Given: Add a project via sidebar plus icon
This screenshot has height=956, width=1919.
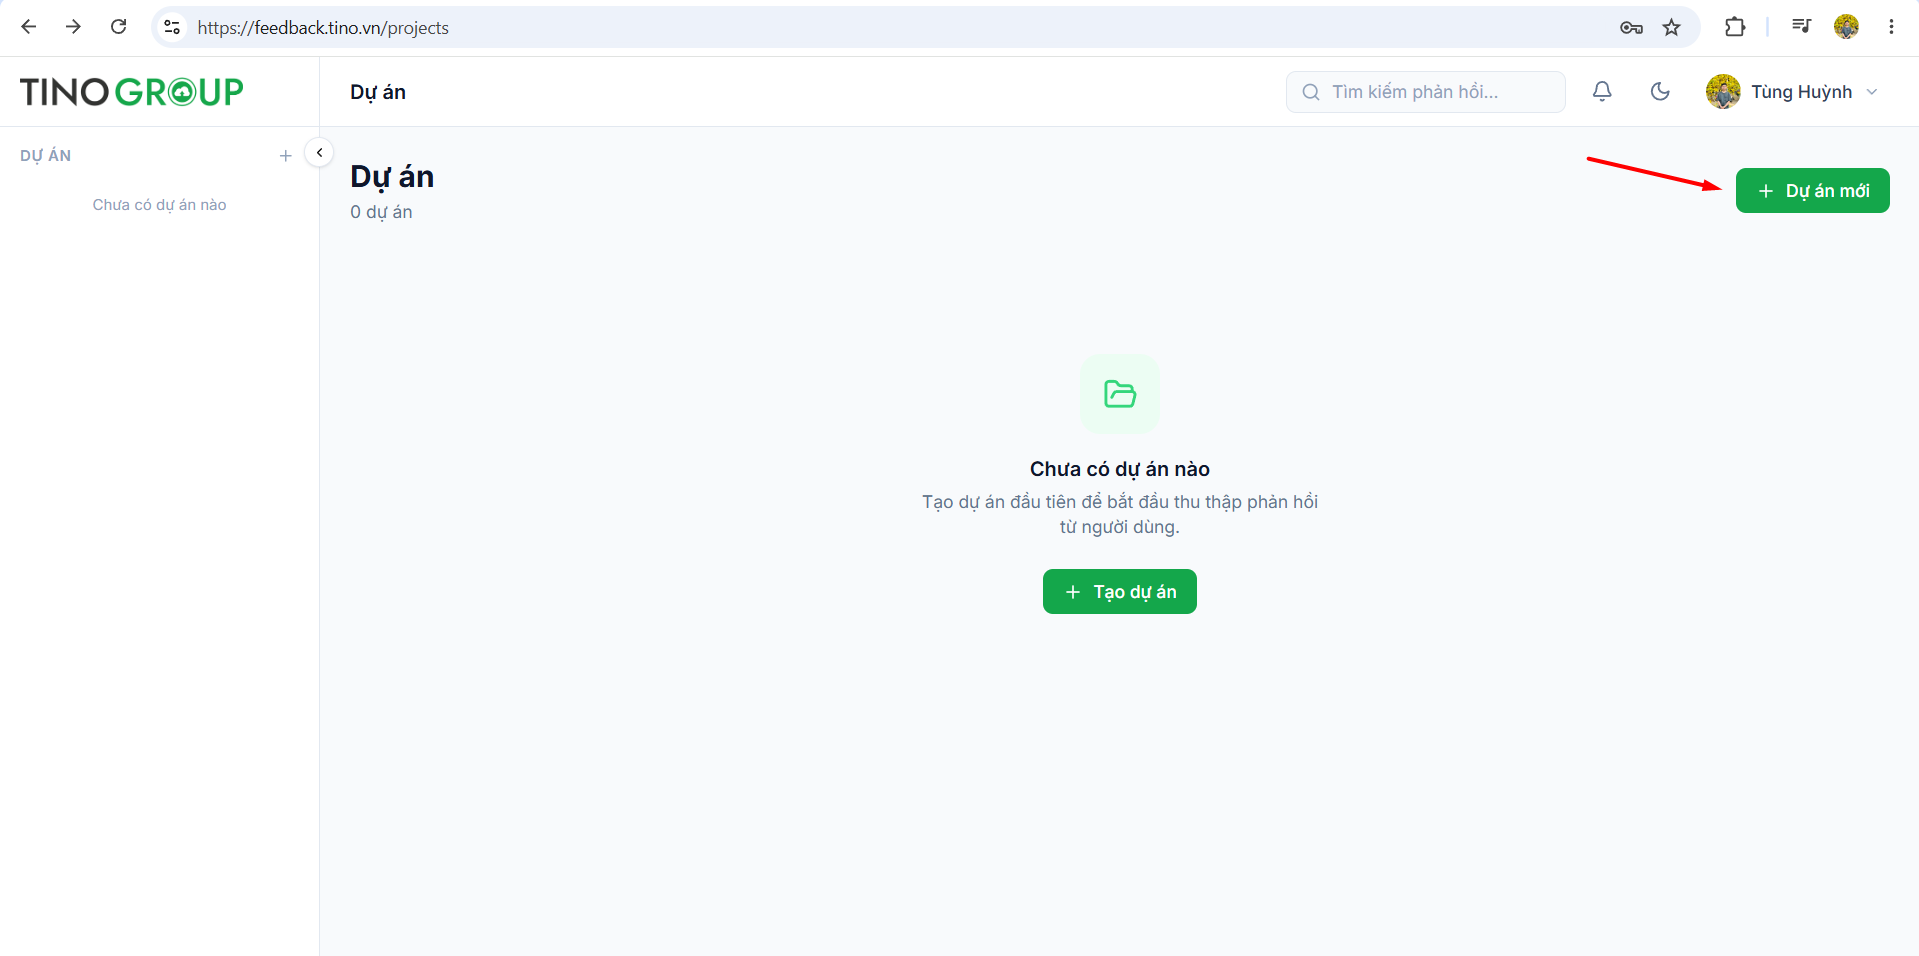Looking at the screenshot, I should click(286, 156).
